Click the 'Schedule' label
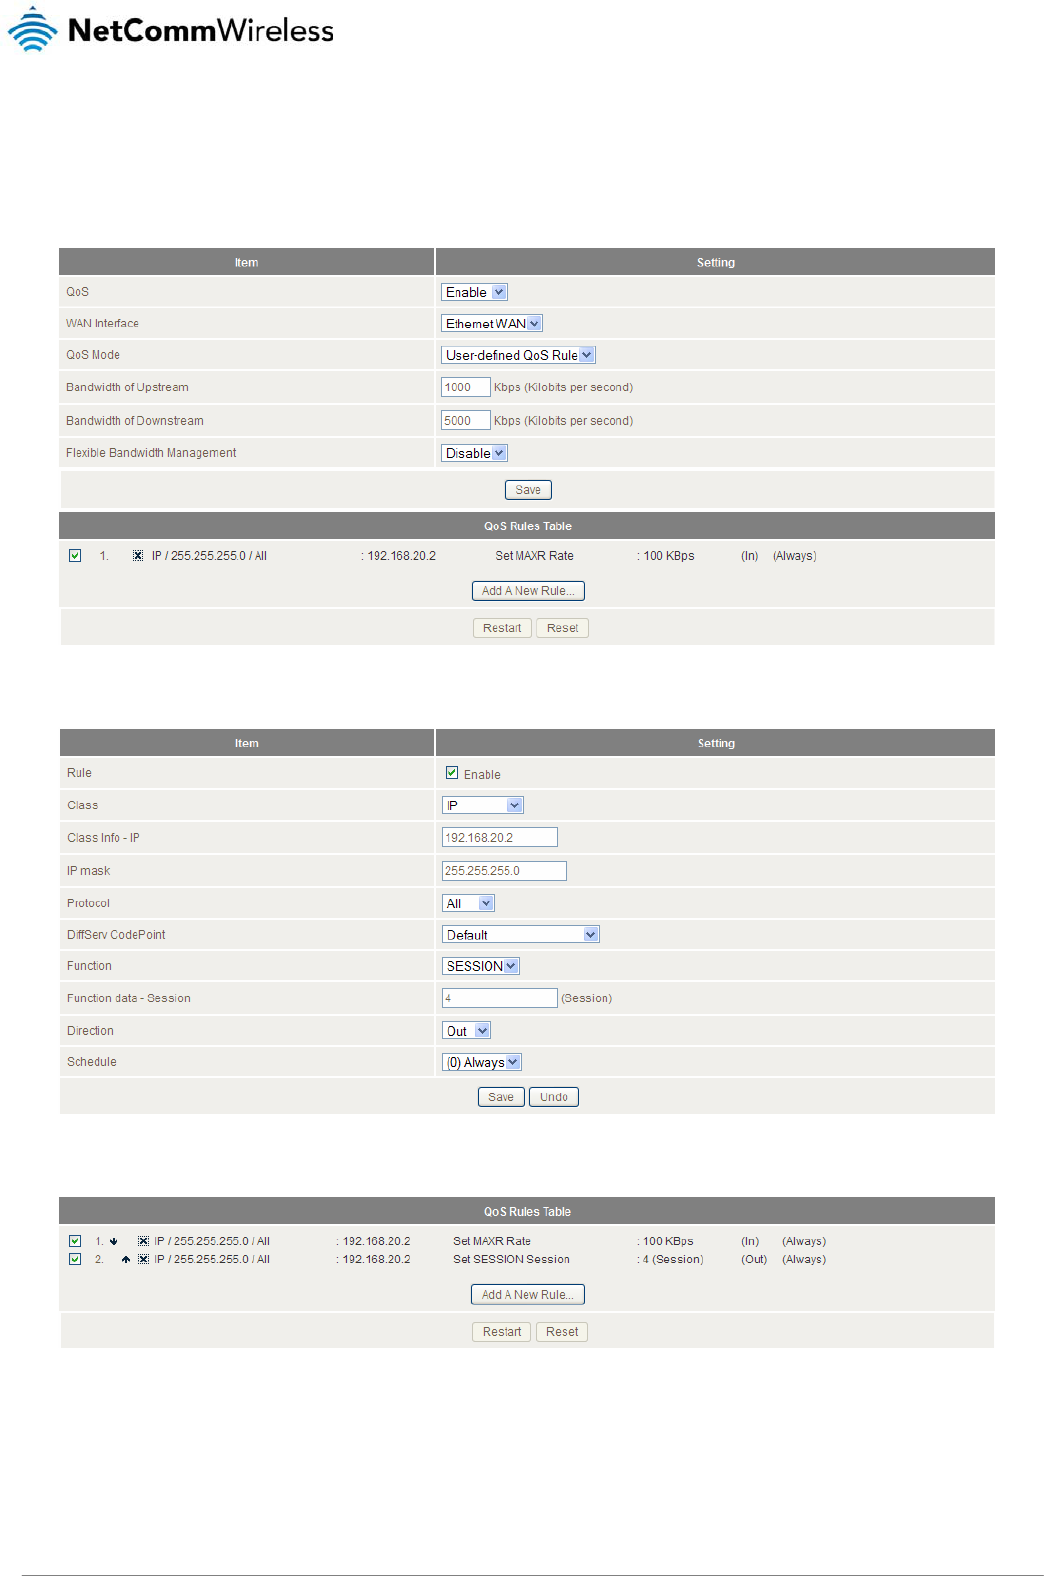 point(92,1062)
